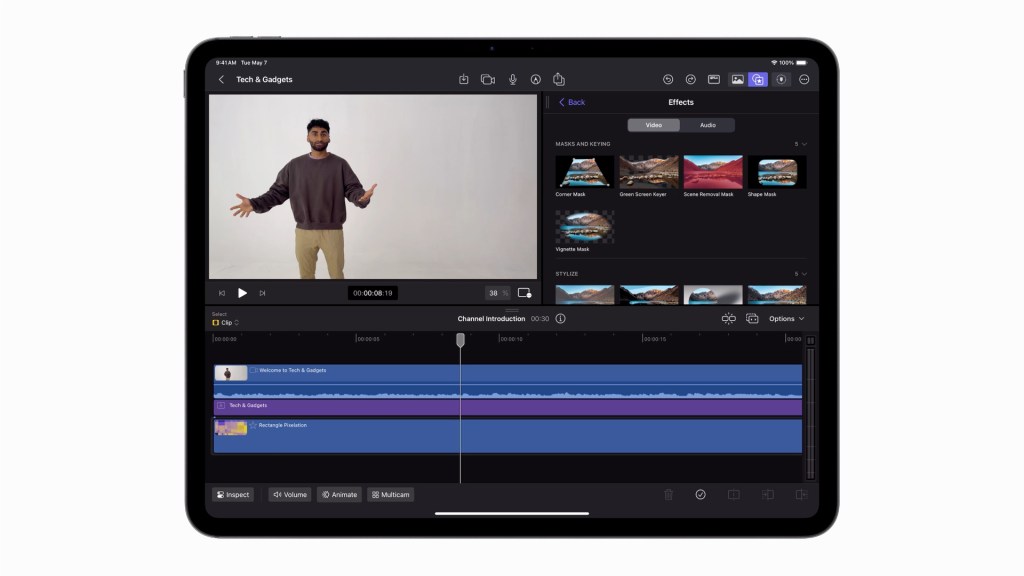Toggle the Effects browser panel icon
Image resolution: width=1024 pixels, height=576 pixels.
[760, 78]
